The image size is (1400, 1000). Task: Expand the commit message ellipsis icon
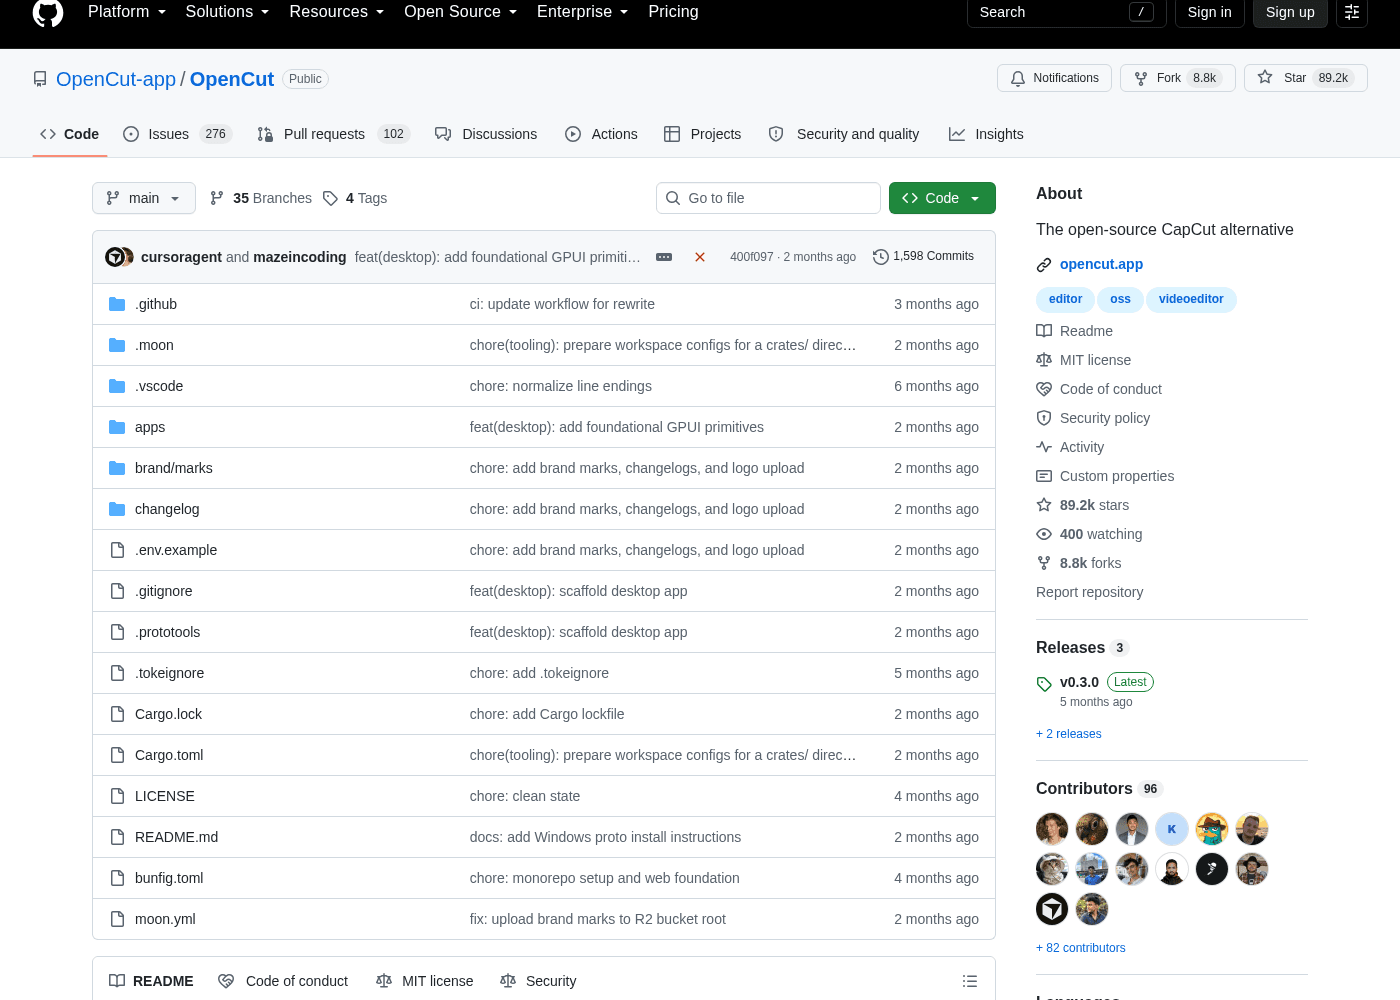point(664,257)
